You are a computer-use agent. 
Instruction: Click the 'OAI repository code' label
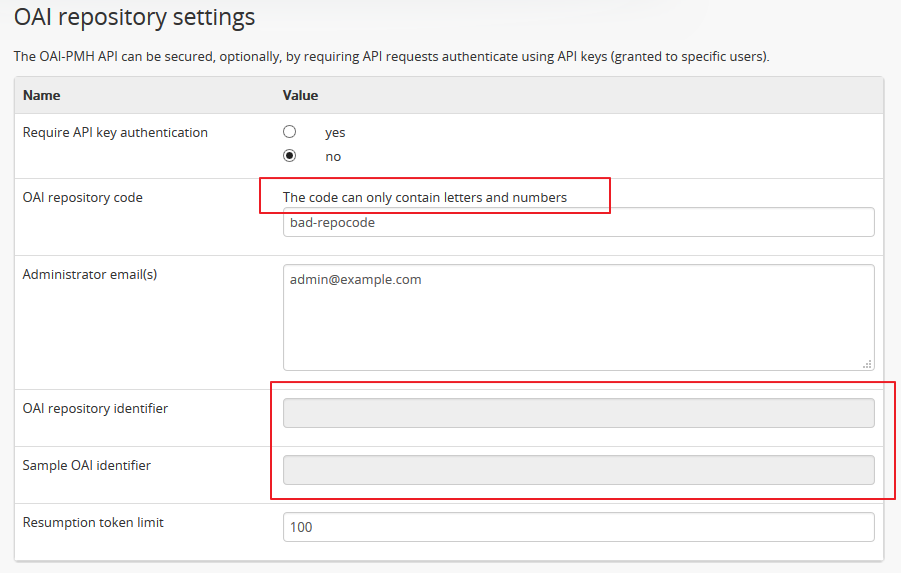tap(83, 197)
